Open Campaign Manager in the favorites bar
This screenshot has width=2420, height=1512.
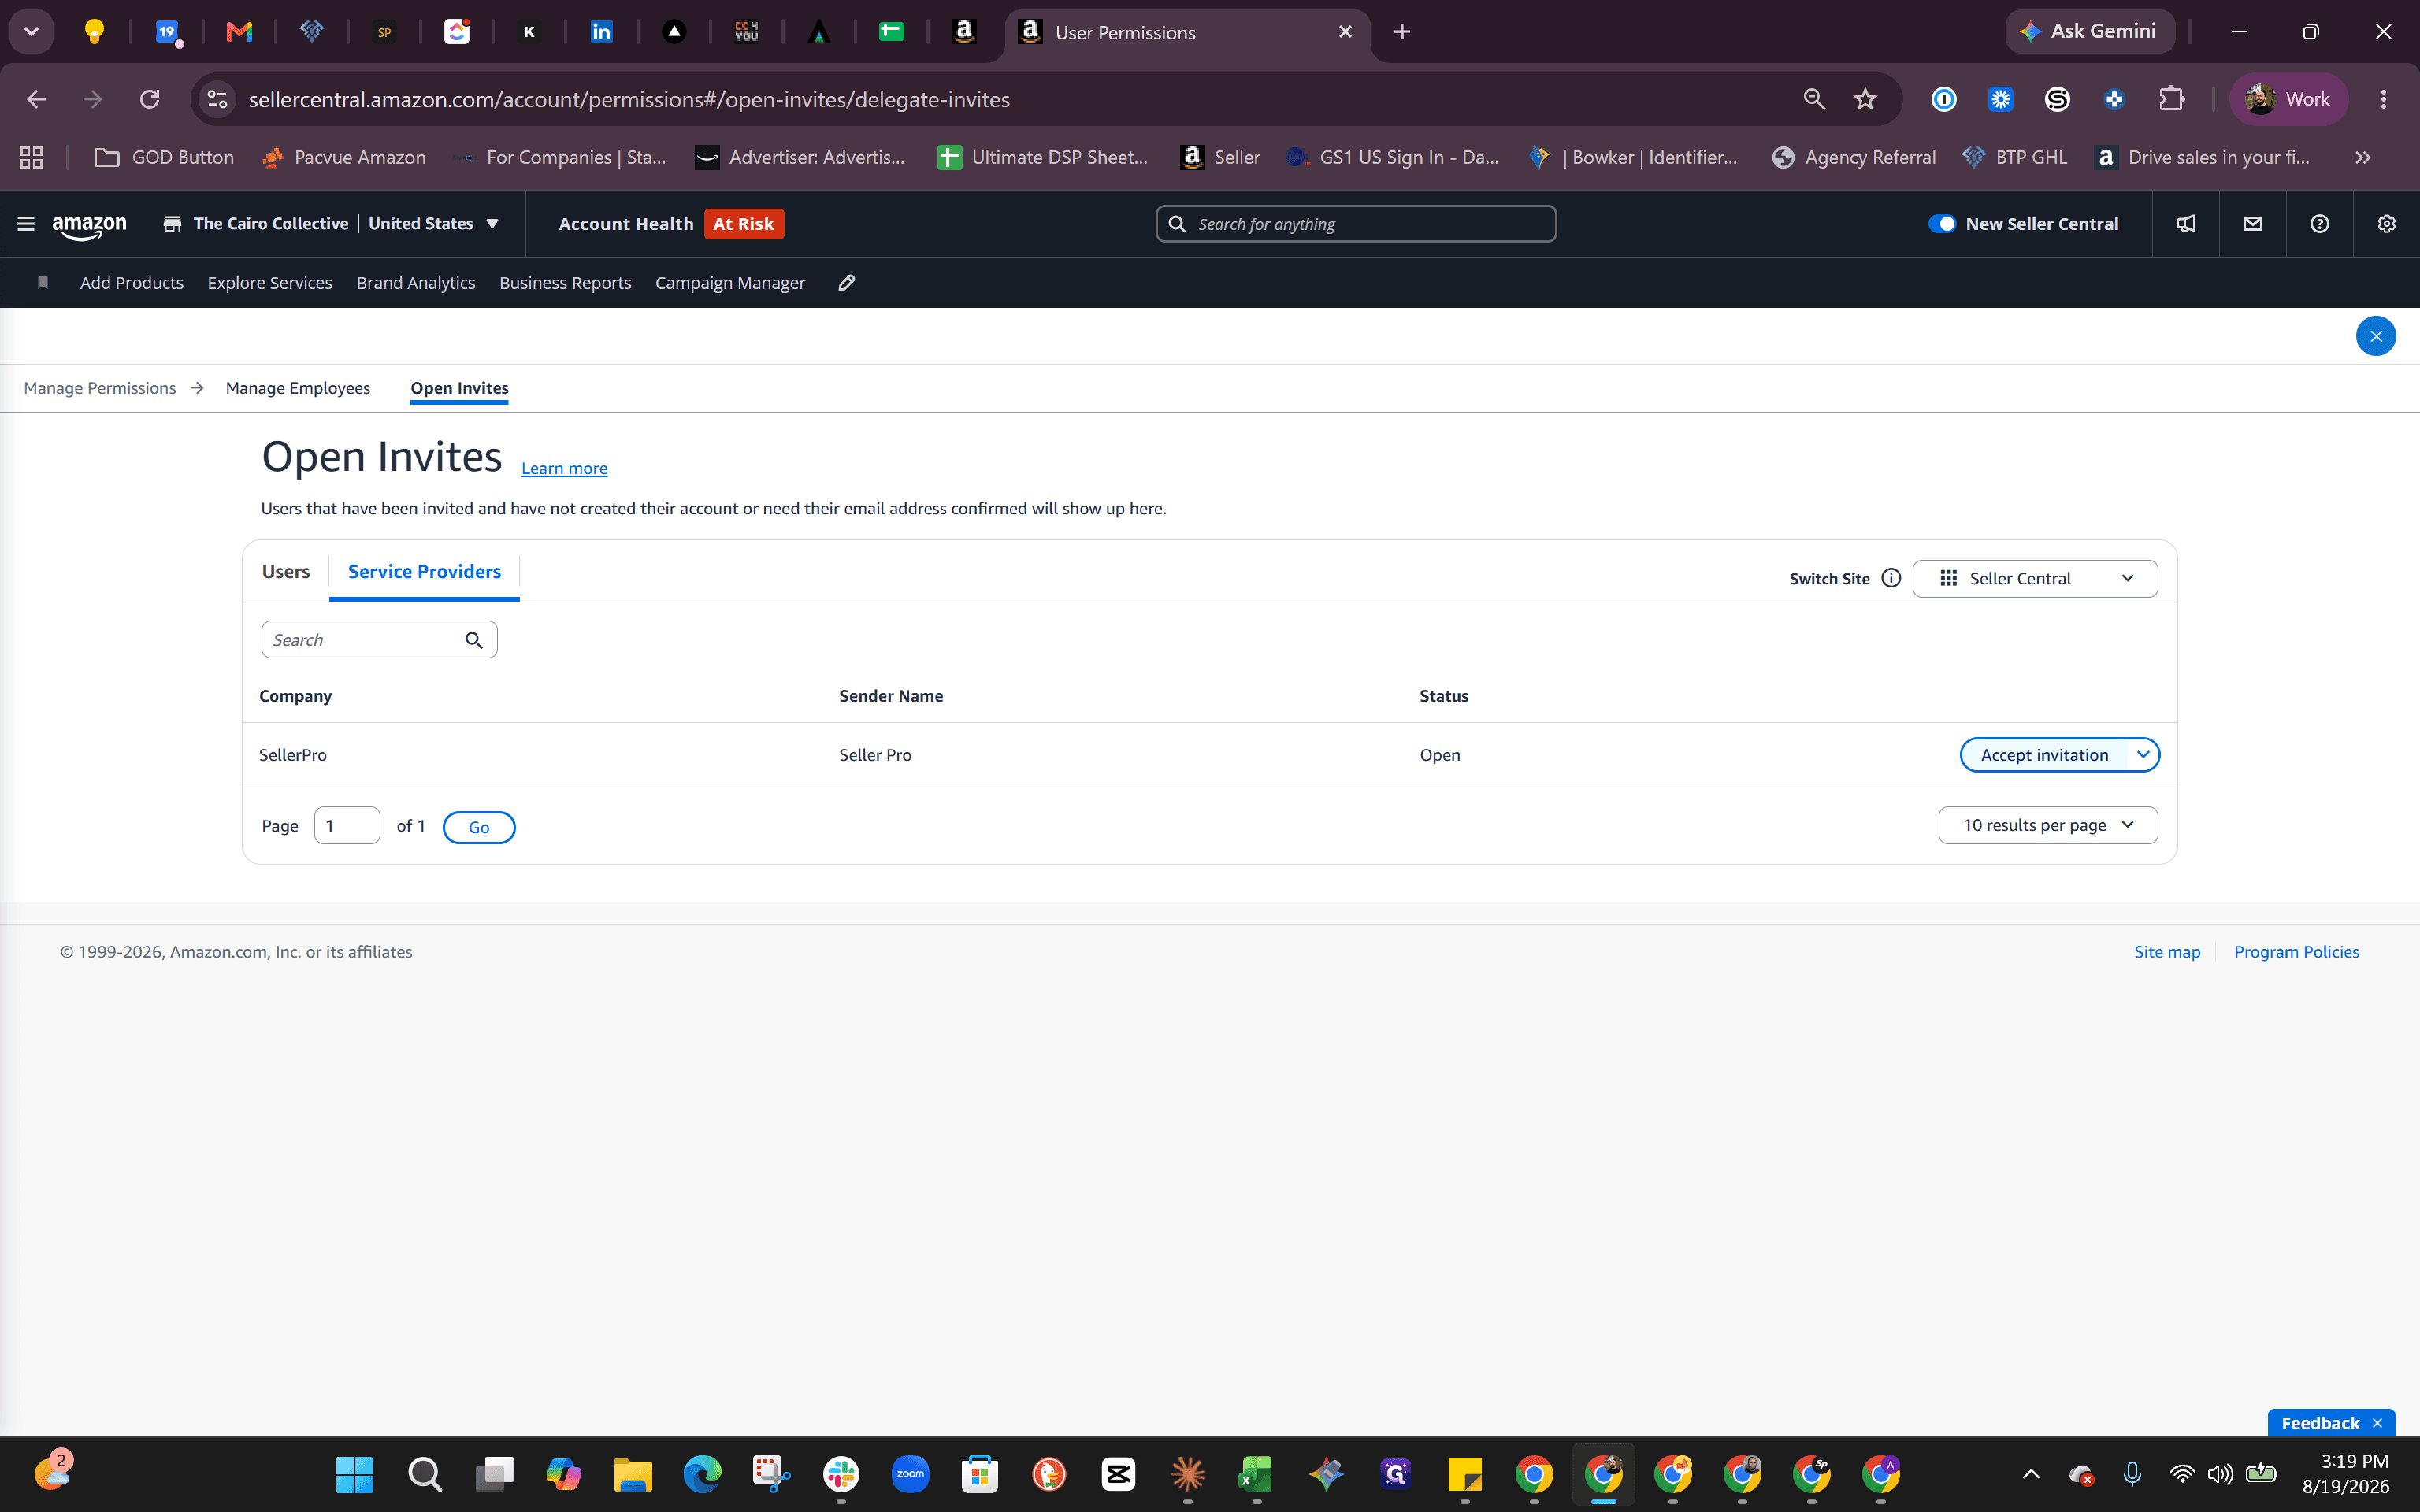pos(730,283)
